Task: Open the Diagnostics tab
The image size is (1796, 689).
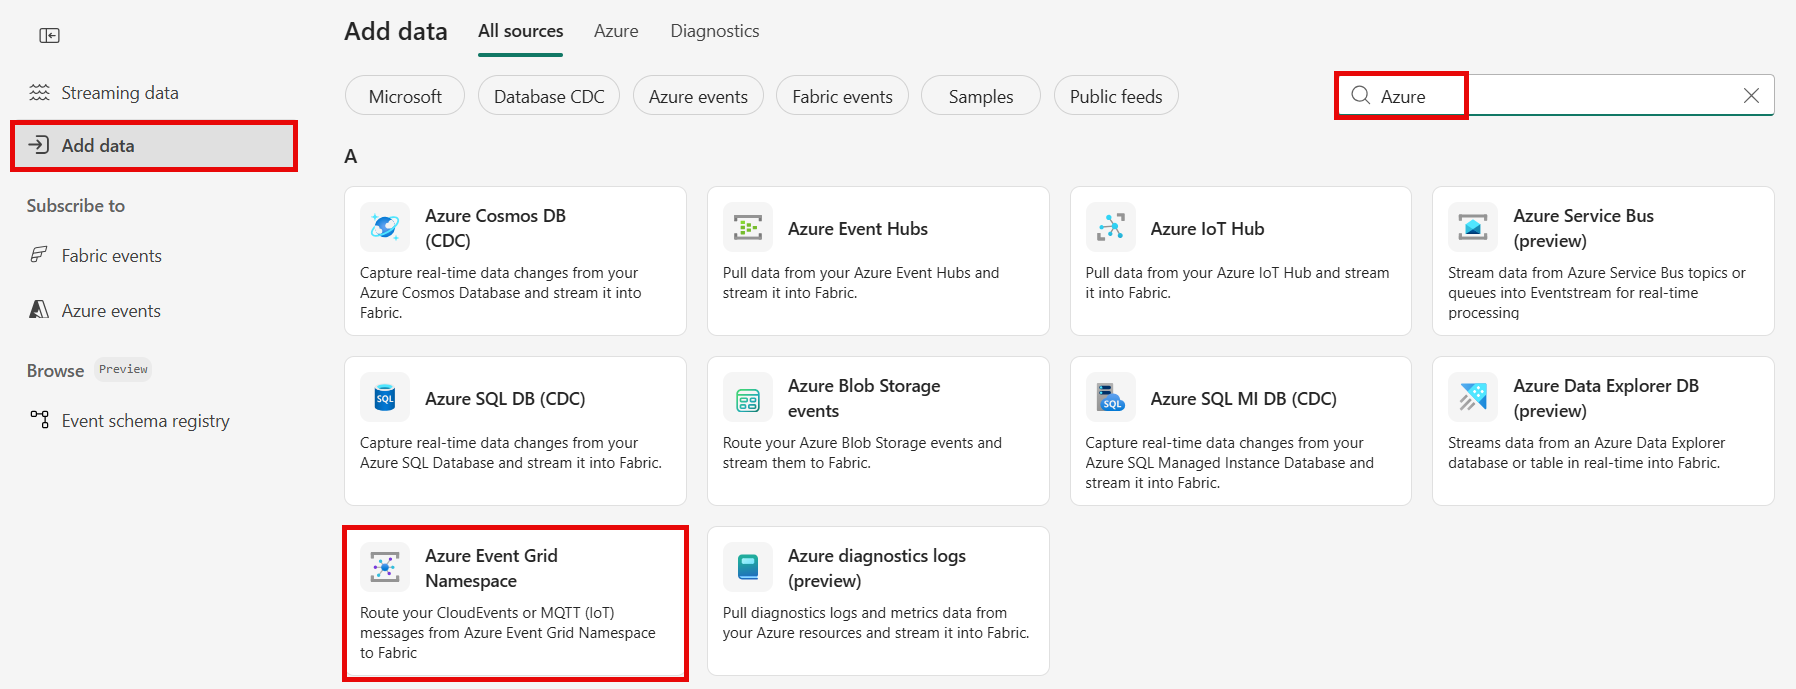Action: pos(714,31)
